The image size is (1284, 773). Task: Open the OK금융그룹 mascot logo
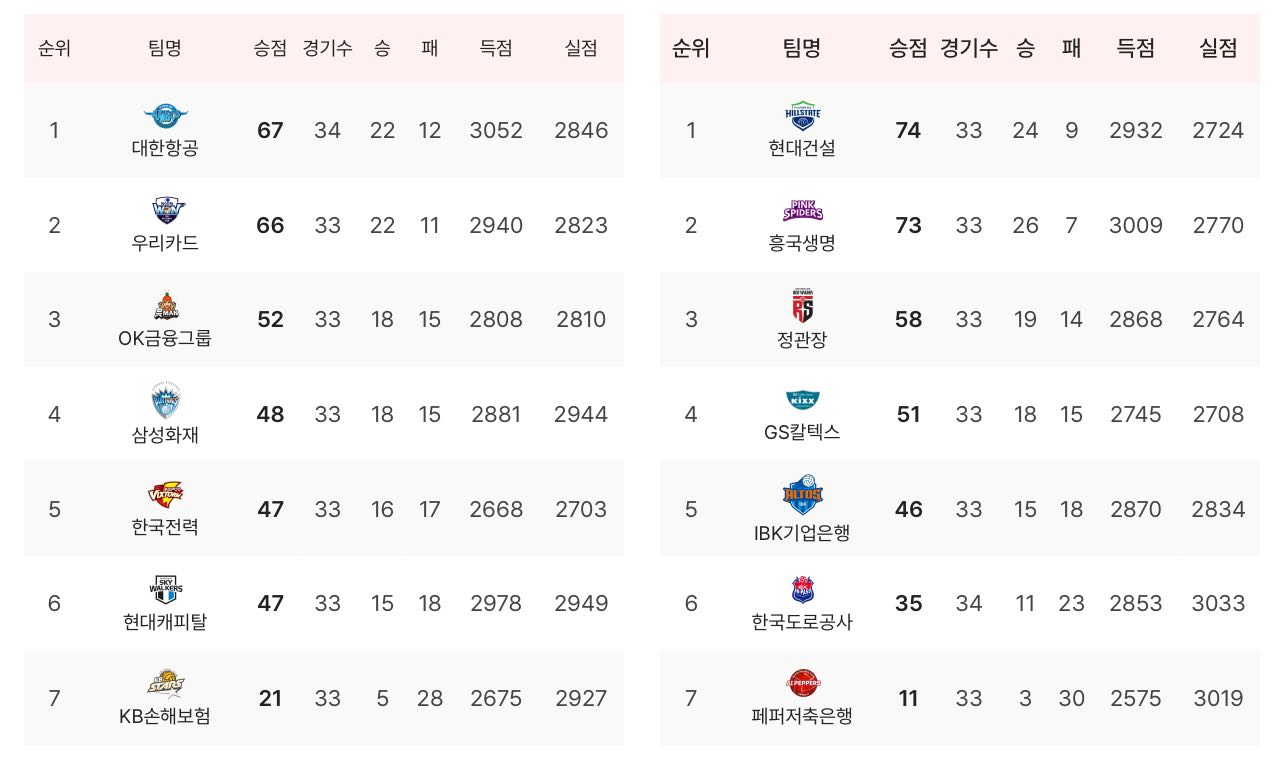pyautogui.click(x=165, y=306)
